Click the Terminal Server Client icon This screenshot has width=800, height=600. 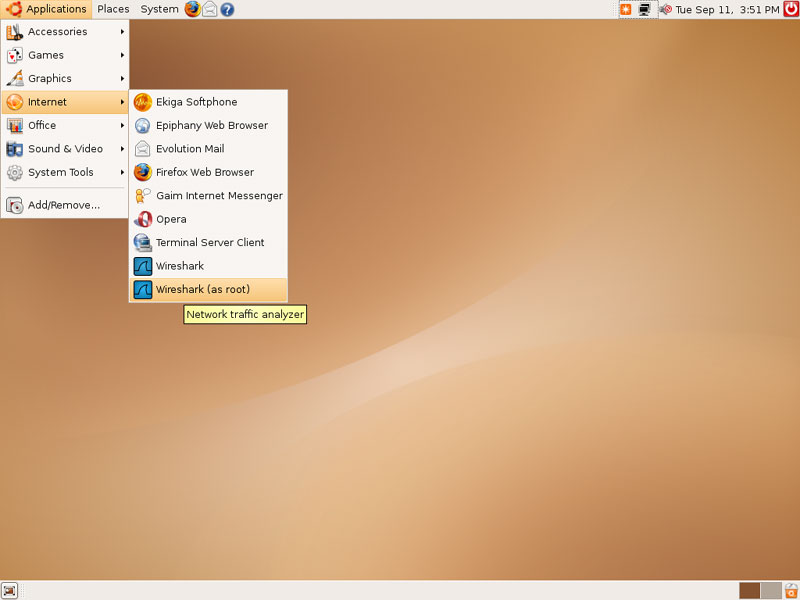pyautogui.click(x=142, y=243)
